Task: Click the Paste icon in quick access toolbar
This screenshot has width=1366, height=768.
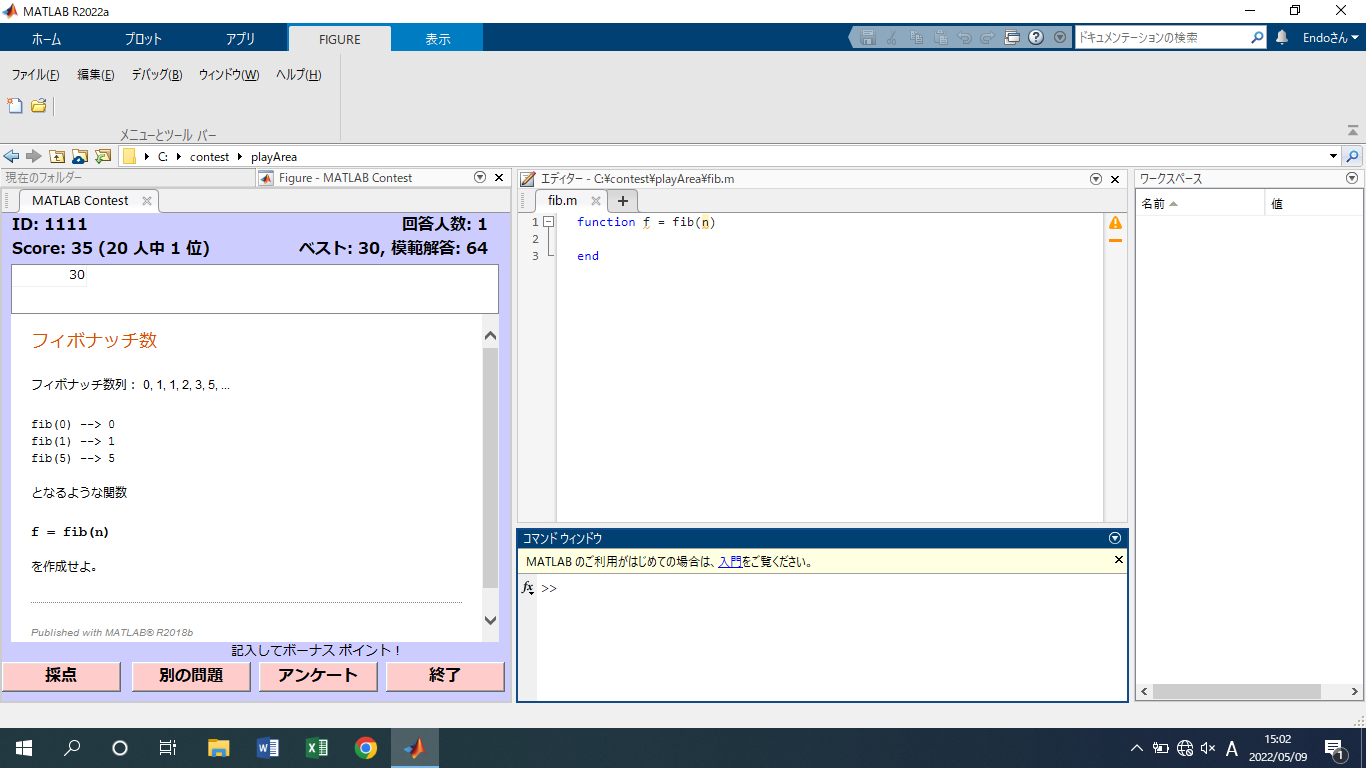Action: pos(940,38)
